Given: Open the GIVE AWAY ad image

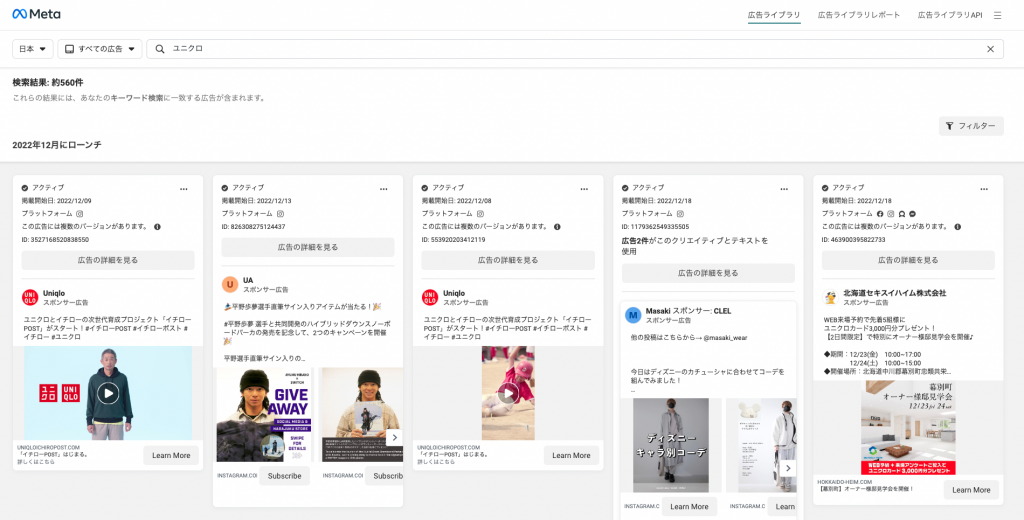Looking at the screenshot, I should click(x=264, y=415).
